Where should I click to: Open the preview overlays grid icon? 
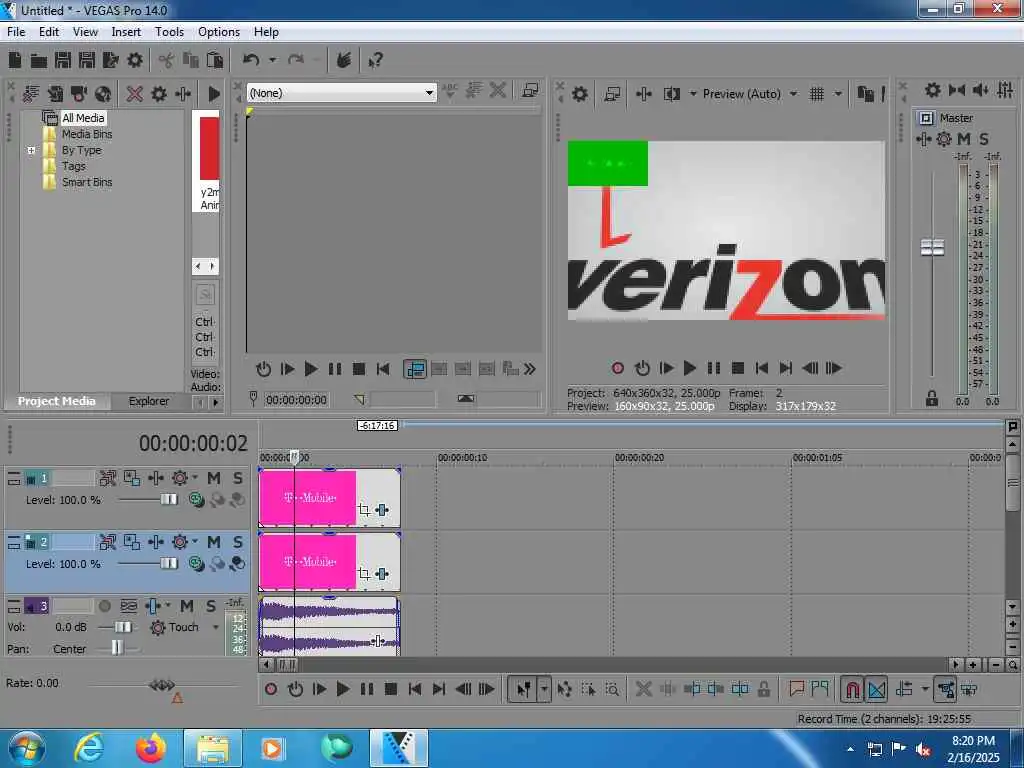pos(816,94)
